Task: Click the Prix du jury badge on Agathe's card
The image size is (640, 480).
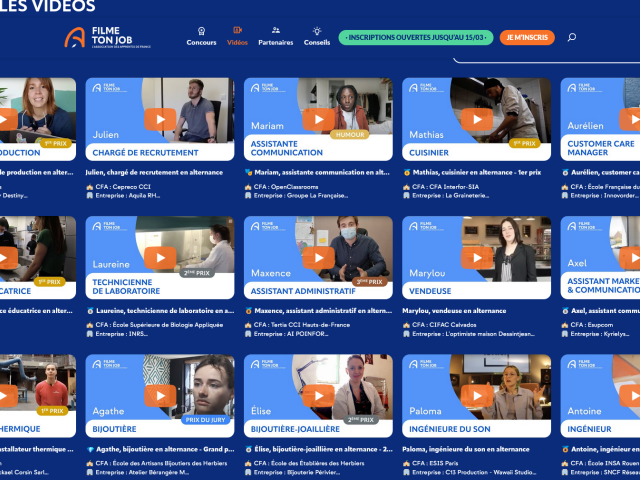Action: pos(205,420)
